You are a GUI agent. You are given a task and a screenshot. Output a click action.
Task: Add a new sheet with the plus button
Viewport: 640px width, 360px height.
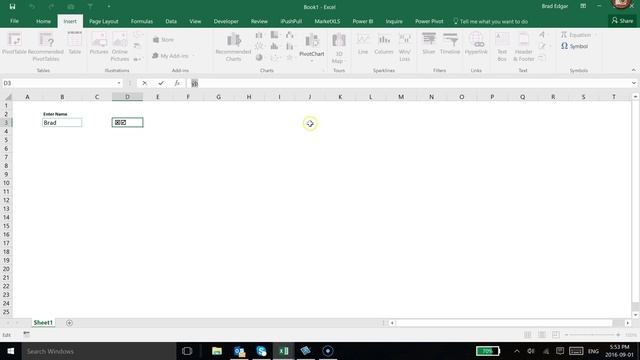pyautogui.click(x=69, y=323)
